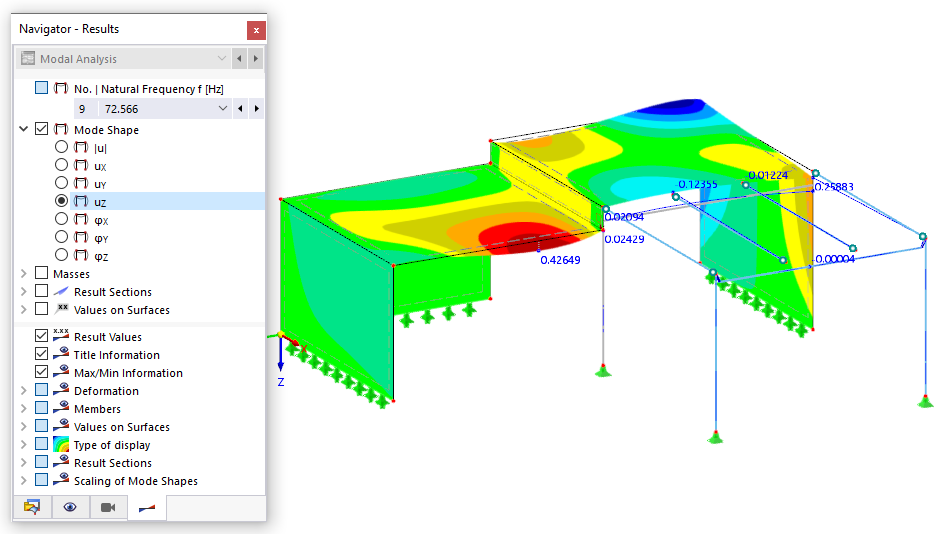Image resolution: width=937 pixels, height=534 pixels.
Task: Go to previous analysis type arrow
Action: click(240, 59)
